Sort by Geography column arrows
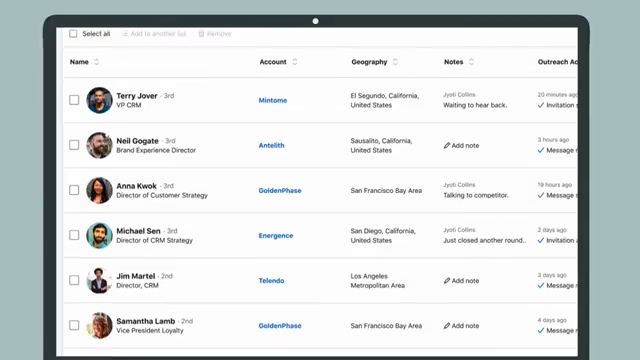640x360 pixels. (395, 62)
